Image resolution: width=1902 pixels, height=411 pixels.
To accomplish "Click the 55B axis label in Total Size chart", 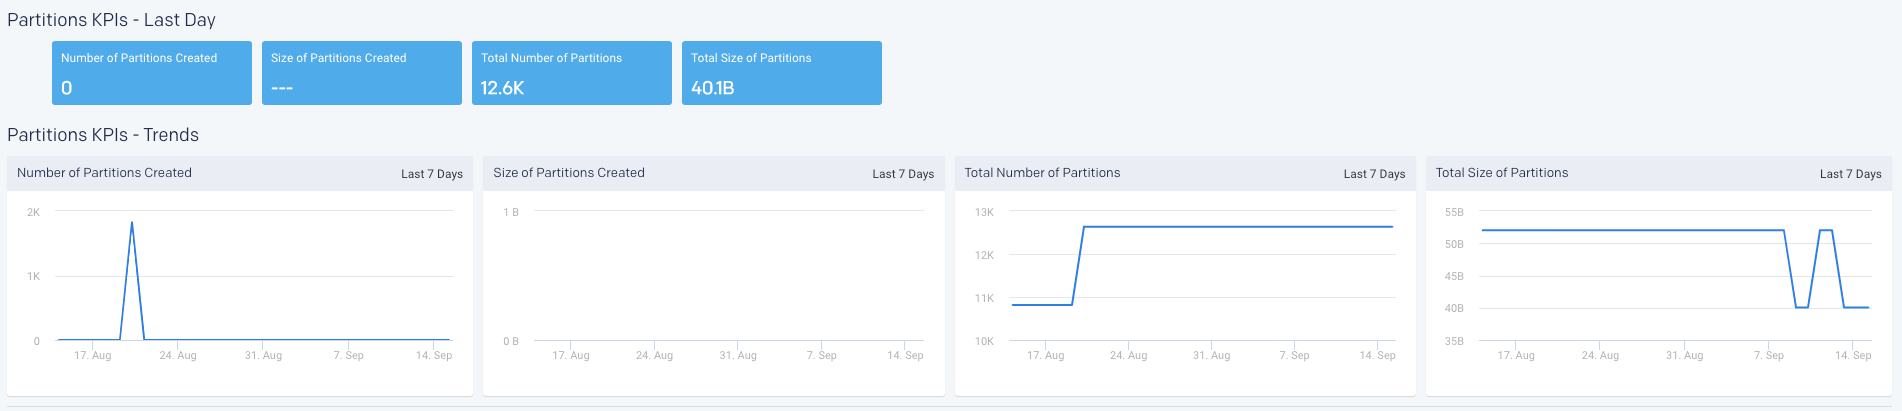I will click(x=1454, y=212).
